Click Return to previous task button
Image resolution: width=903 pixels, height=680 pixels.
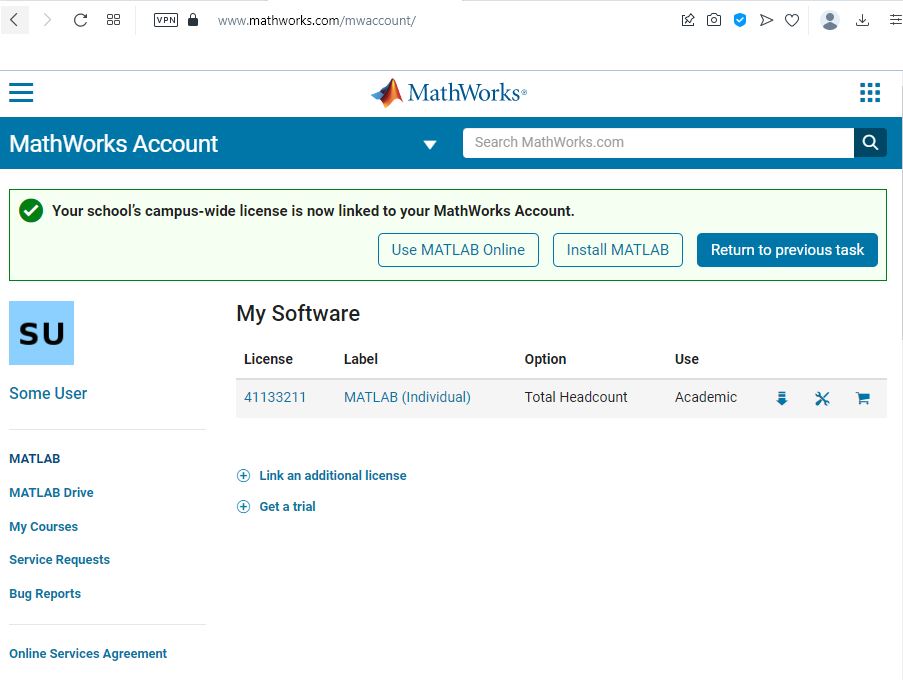pos(787,250)
